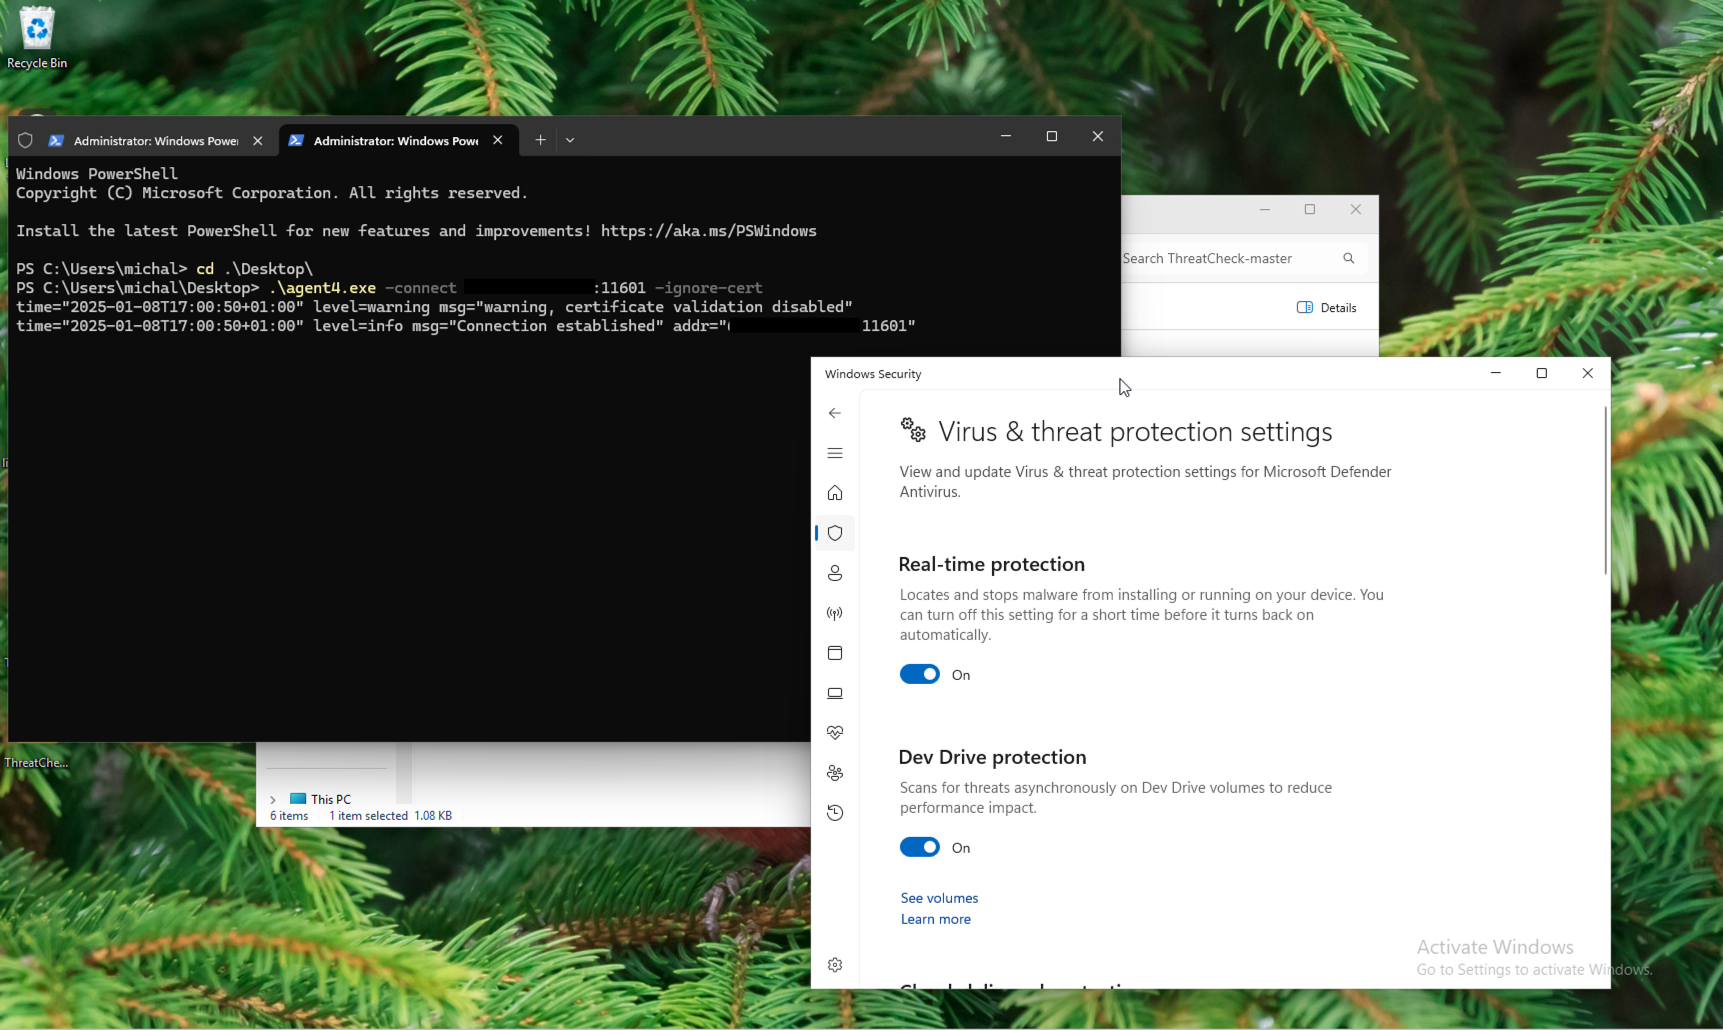Screen dimensions: 1723x1030
Task: Maximize the terminal window
Action: coord(1052,136)
